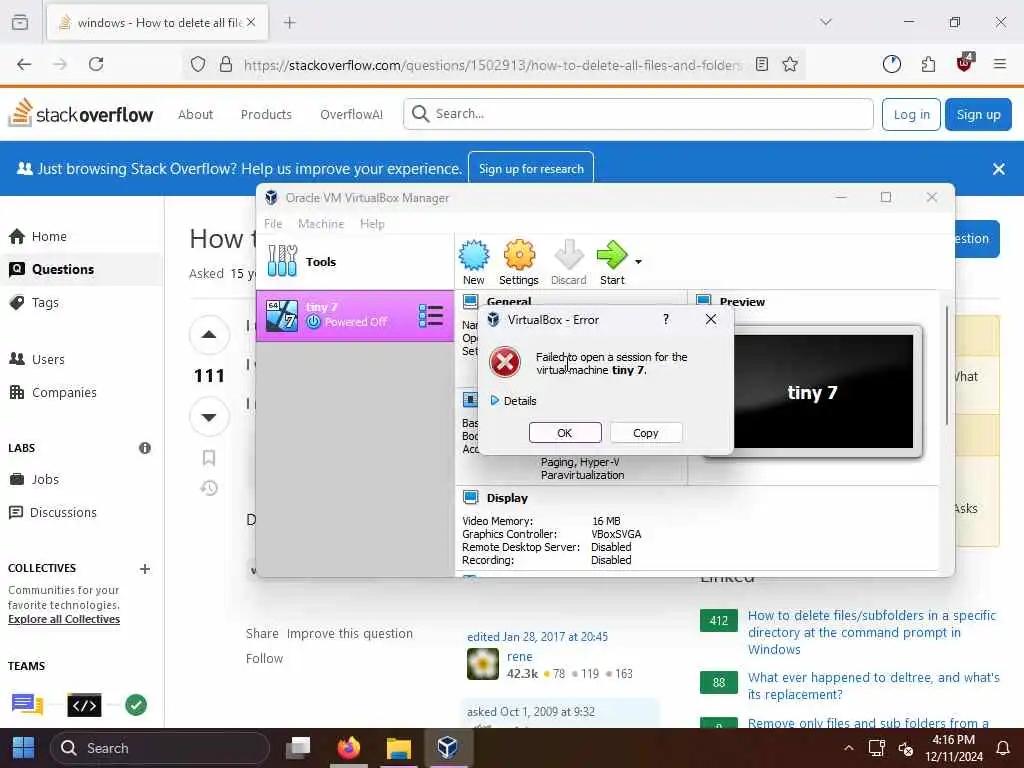Click the Share link under question
Image resolution: width=1024 pixels, height=768 pixels.
tap(262, 633)
